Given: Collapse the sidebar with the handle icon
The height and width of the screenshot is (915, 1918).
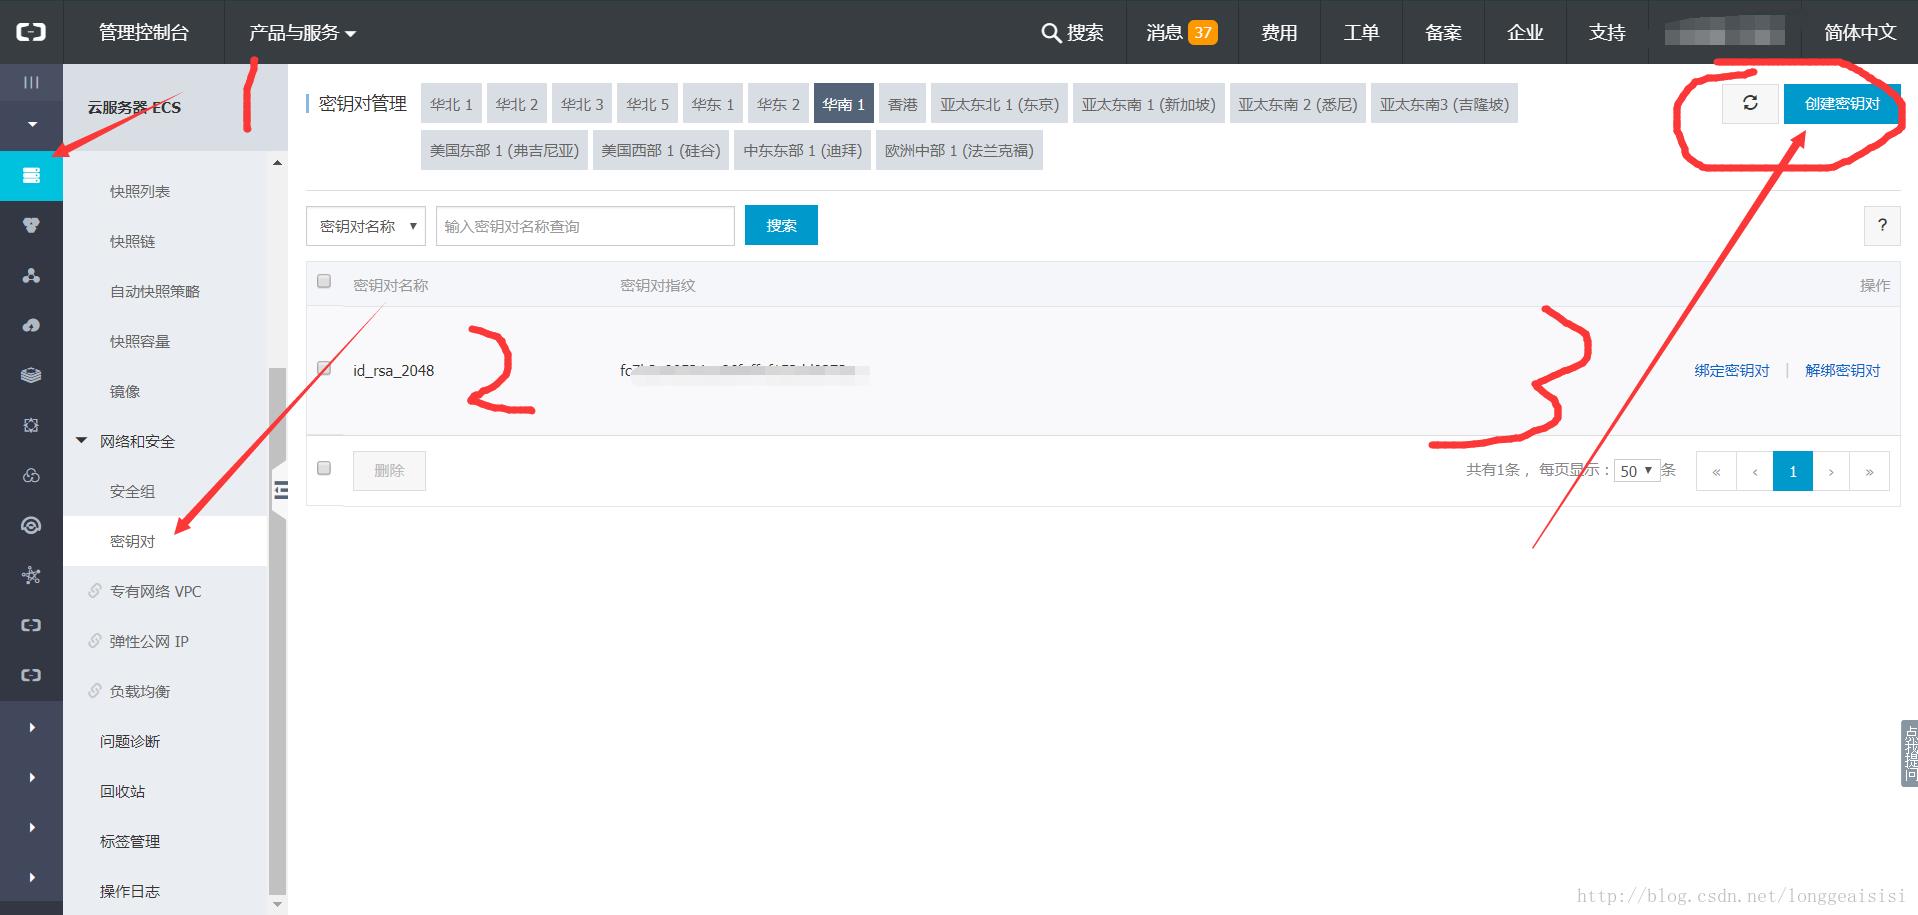Looking at the screenshot, I should pos(281,490).
